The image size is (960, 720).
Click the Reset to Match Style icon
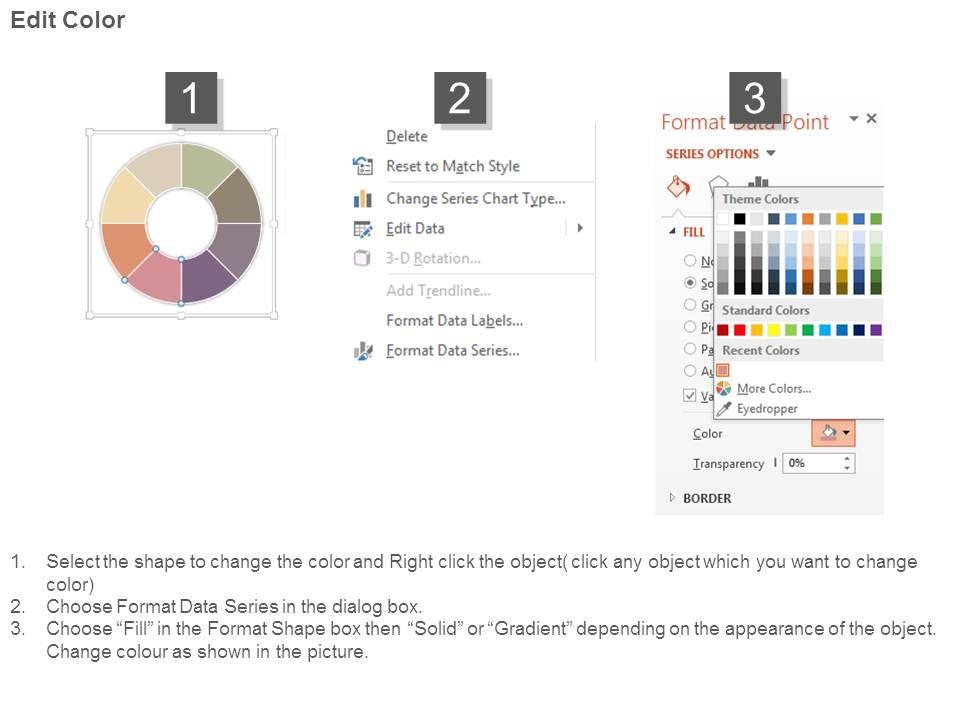362,167
